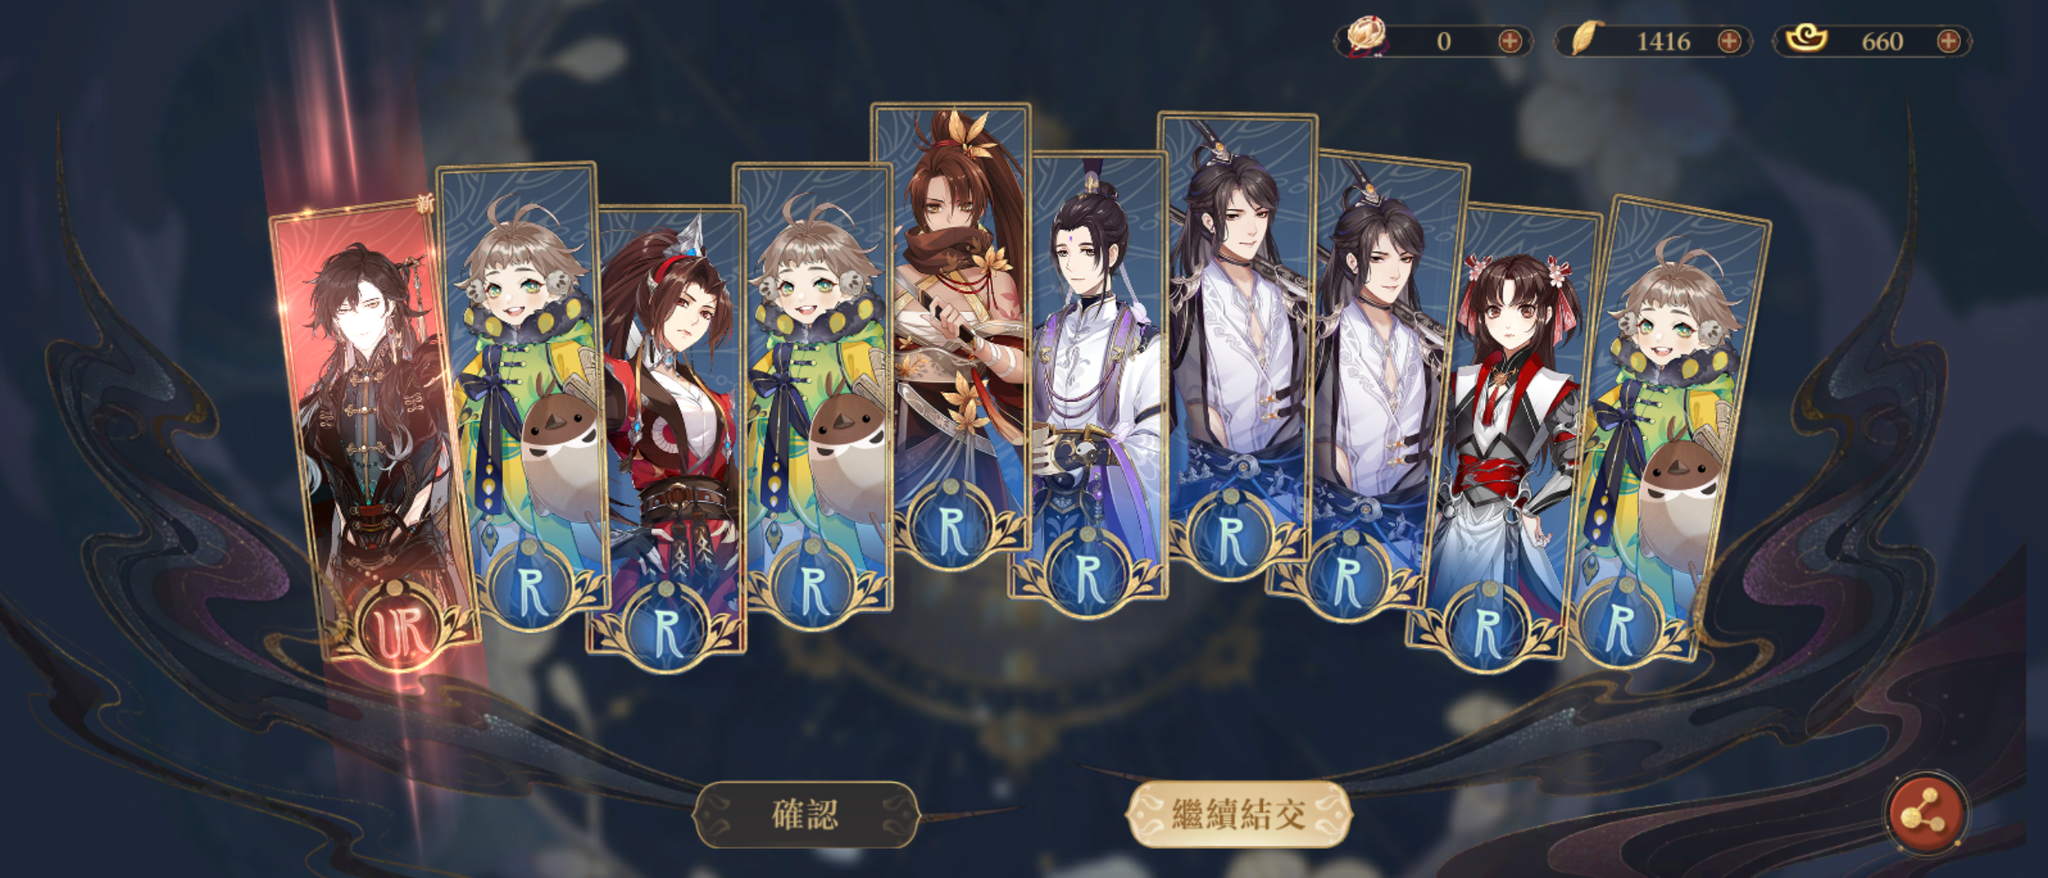Click the feather count 1416
This screenshot has height=878, width=2048.
1663,41
